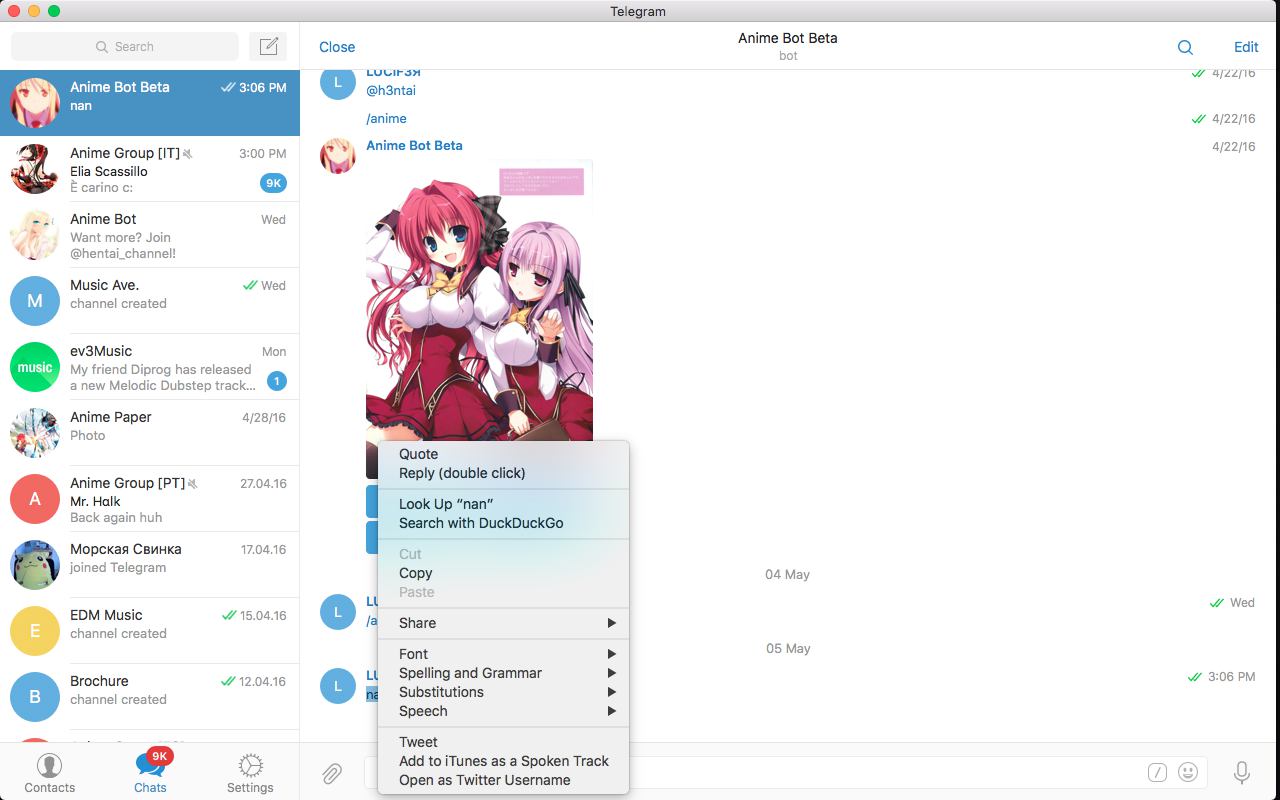Open the Music Ave. channel avatar
The height and width of the screenshot is (800, 1280).
pos(35,301)
